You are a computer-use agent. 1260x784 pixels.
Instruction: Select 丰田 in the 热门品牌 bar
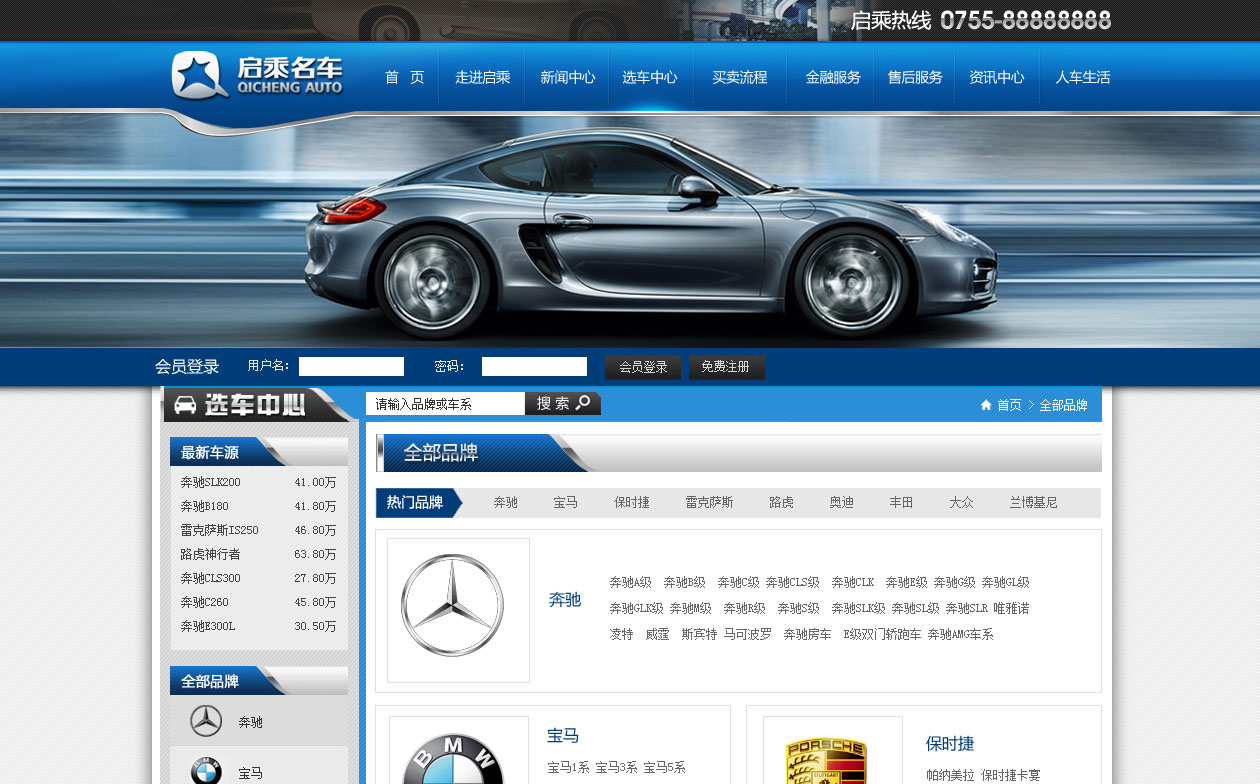tap(901, 502)
